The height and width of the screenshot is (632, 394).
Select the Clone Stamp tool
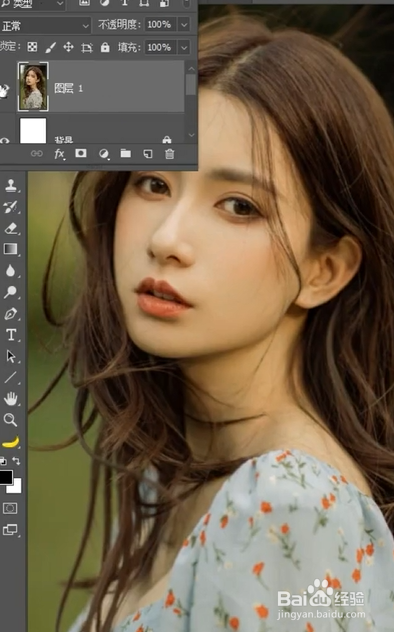pos(10,186)
